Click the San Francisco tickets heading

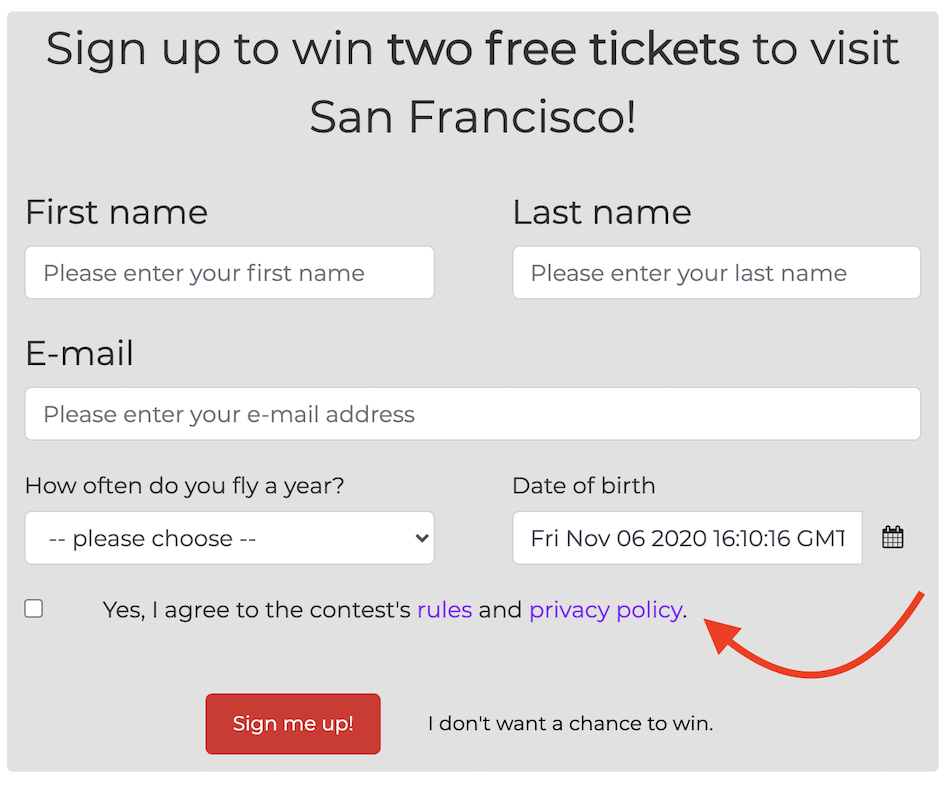pyautogui.click(x=473, y=82)
